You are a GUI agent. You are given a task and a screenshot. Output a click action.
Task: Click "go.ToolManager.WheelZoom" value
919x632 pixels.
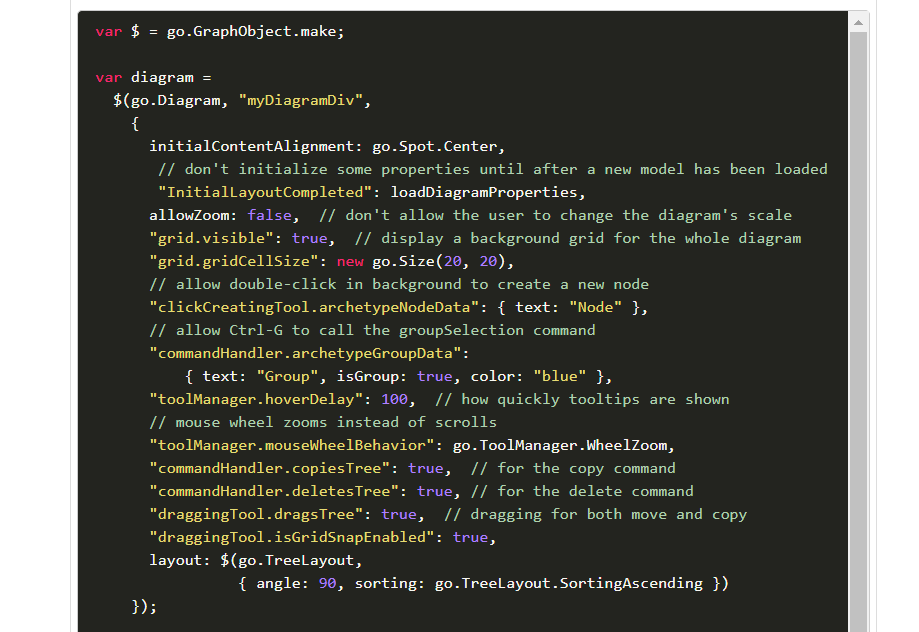click(x=560, y=445)
